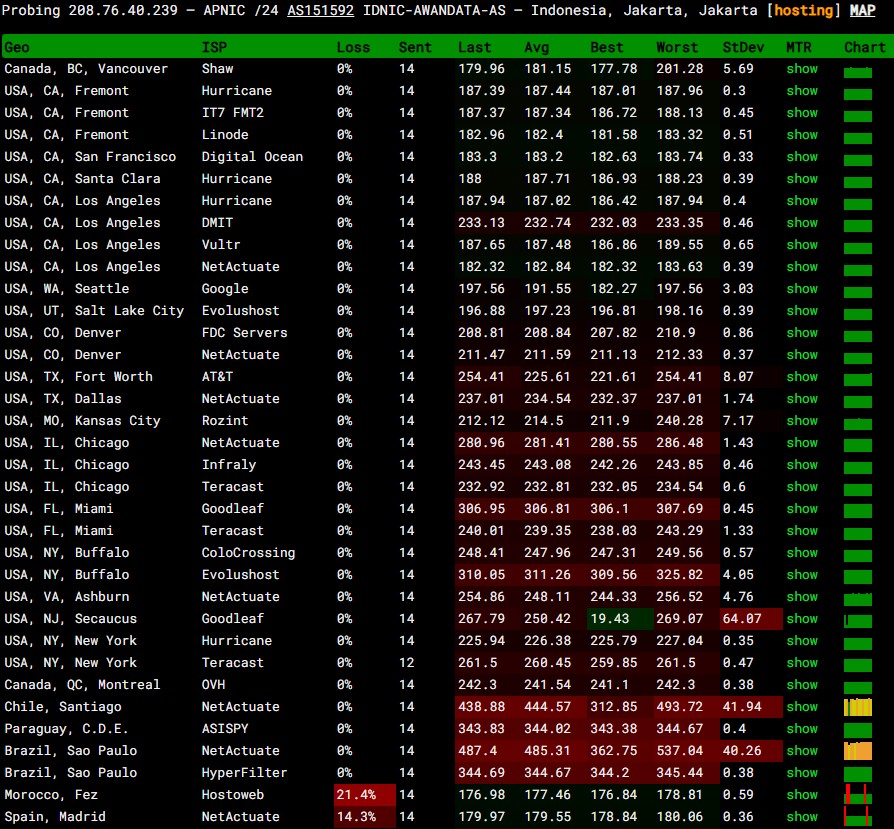Image resolution: width=894 pixels, height=829 pixels.
Task: Show MTR for Dallas NetActuate row
Action: click(x=802, y=399)
